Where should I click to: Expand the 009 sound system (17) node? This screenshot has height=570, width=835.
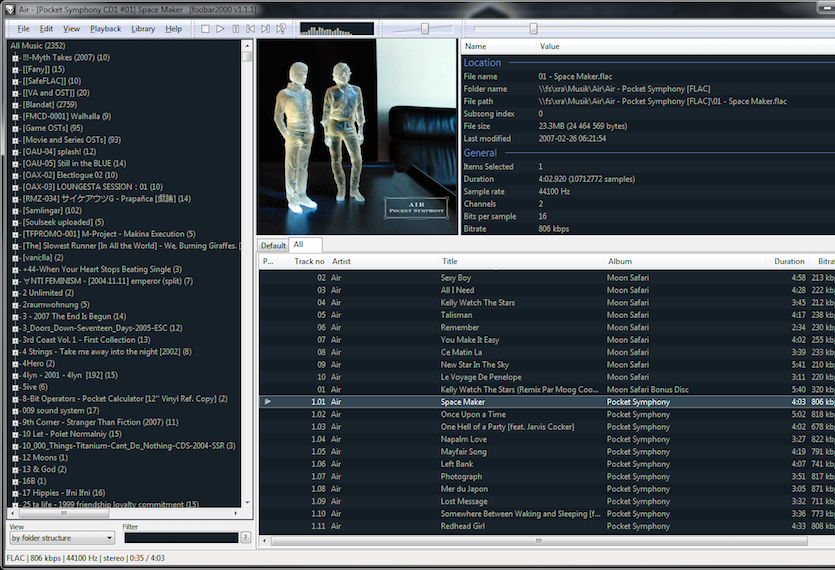(x=15, y=411)
